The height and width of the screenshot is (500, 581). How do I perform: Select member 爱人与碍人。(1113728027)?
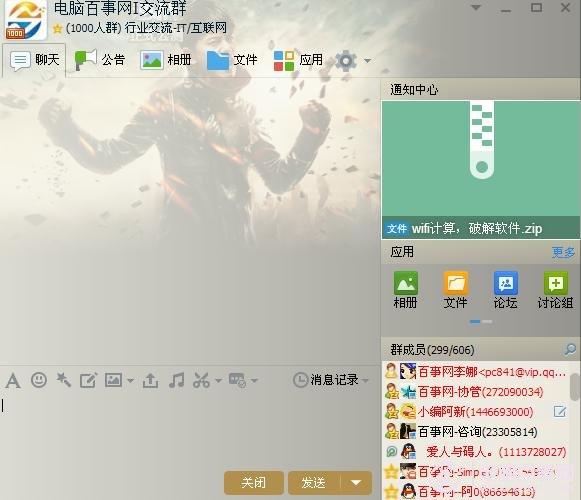tap(476, 452)
